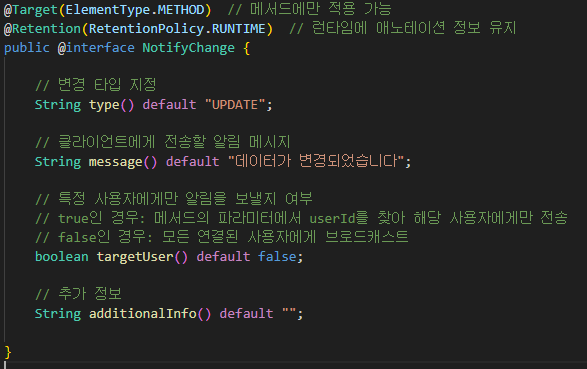Click the closing curly brace
The height and width of the screenshot is (369, 587).
pos(7,352)
